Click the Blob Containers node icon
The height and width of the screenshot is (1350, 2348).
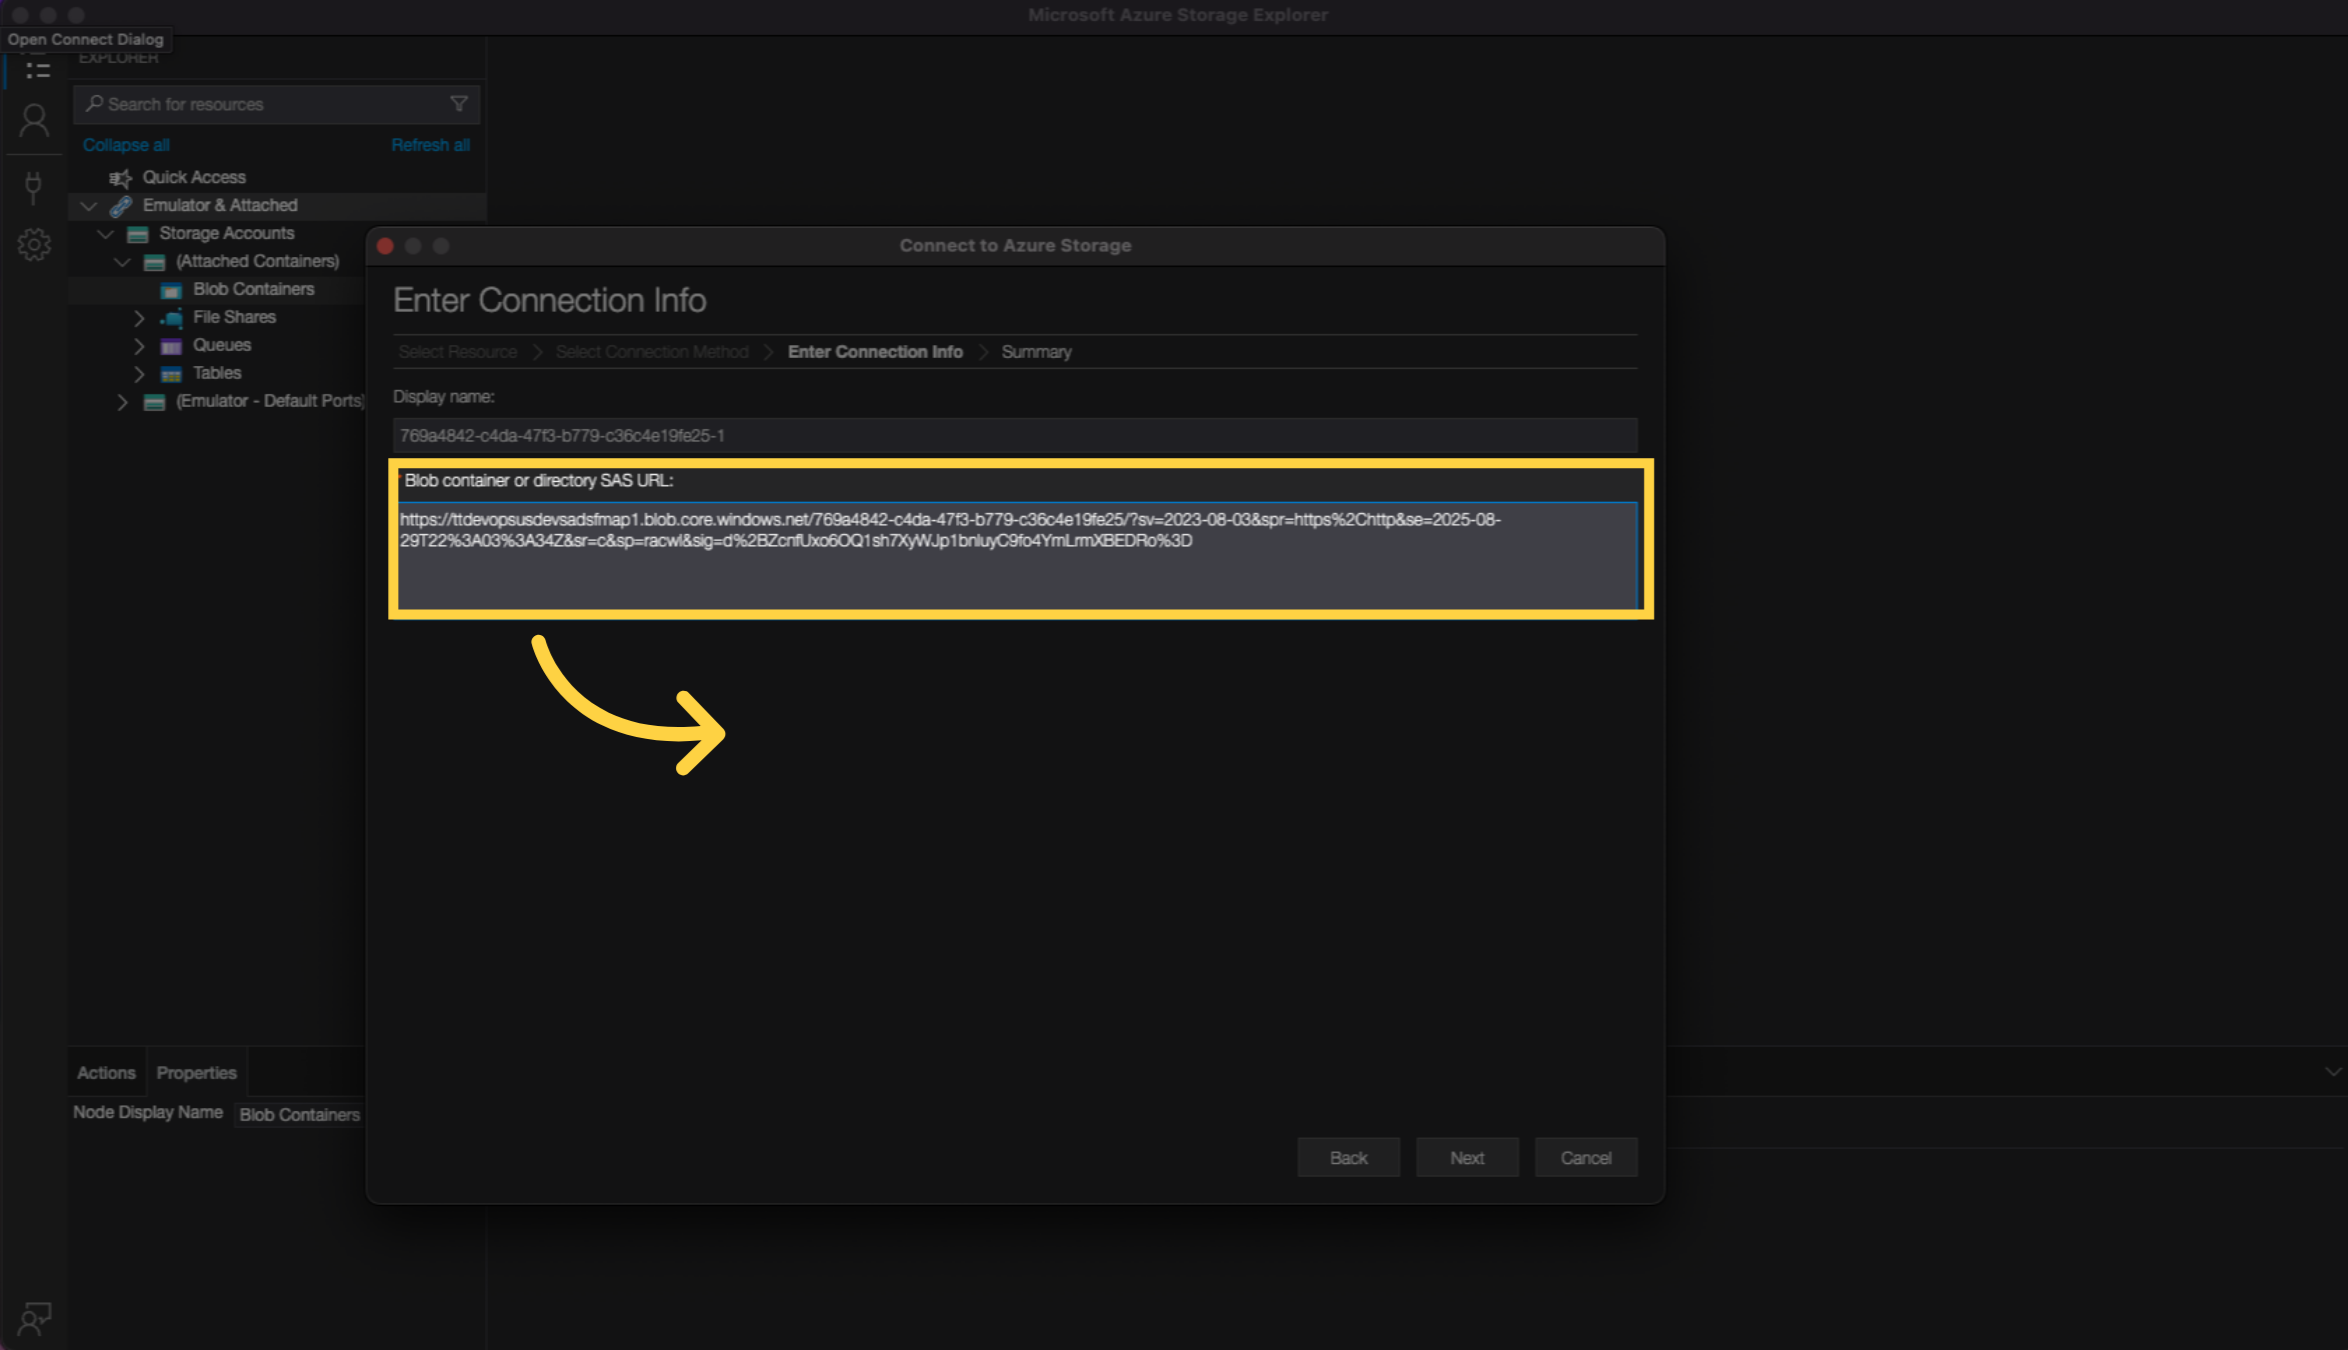171,290
